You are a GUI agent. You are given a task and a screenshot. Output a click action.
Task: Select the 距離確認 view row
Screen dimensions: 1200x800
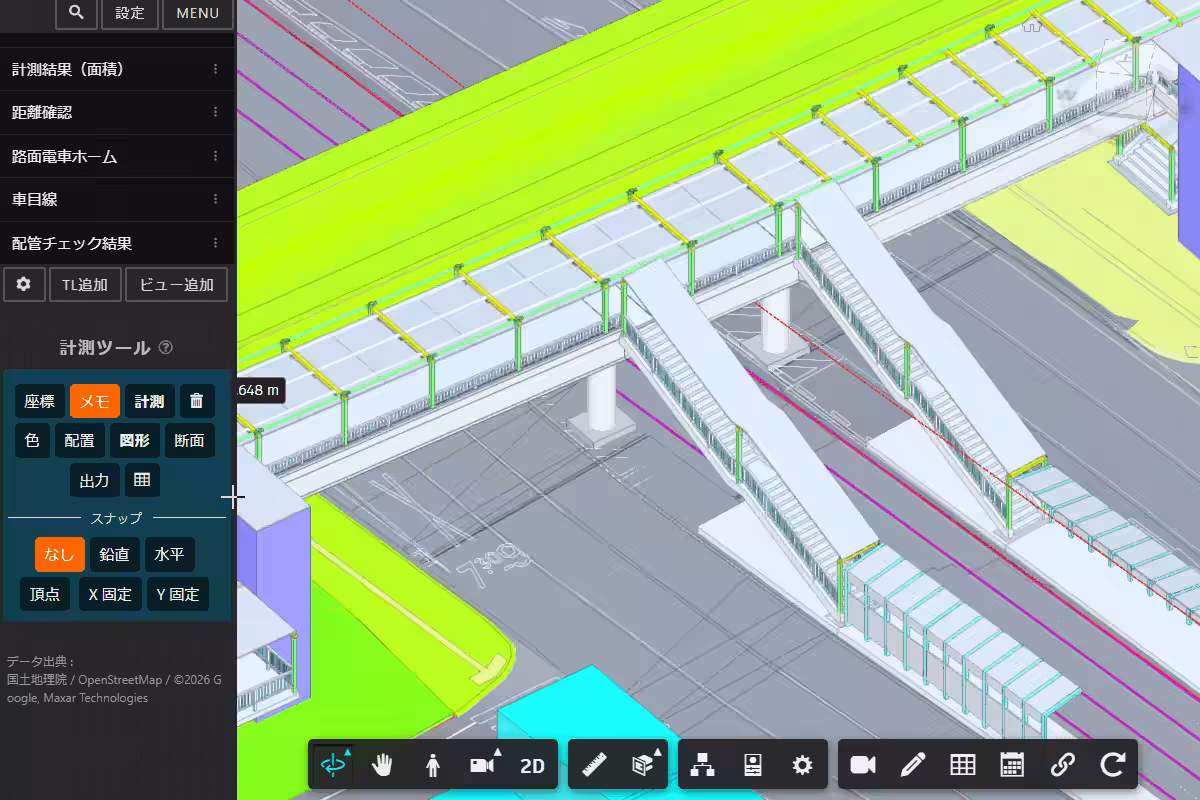tap(117, 113)
